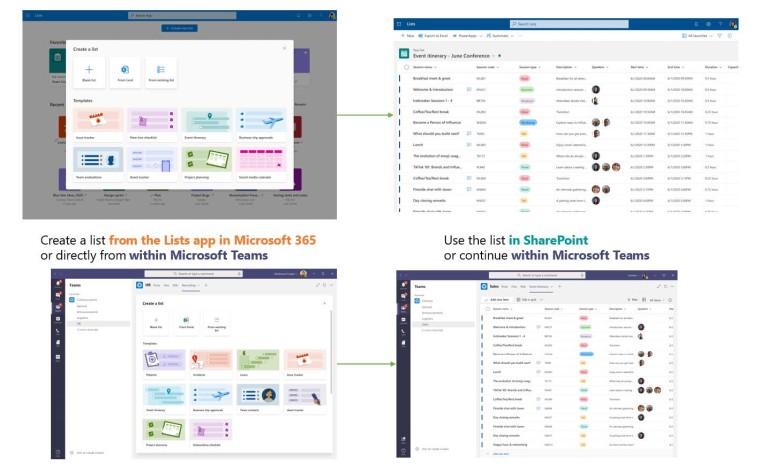Open more commands ellipsis after Automate
The image size is (760, 471).
pyautogui.click(x=520, y=36)
